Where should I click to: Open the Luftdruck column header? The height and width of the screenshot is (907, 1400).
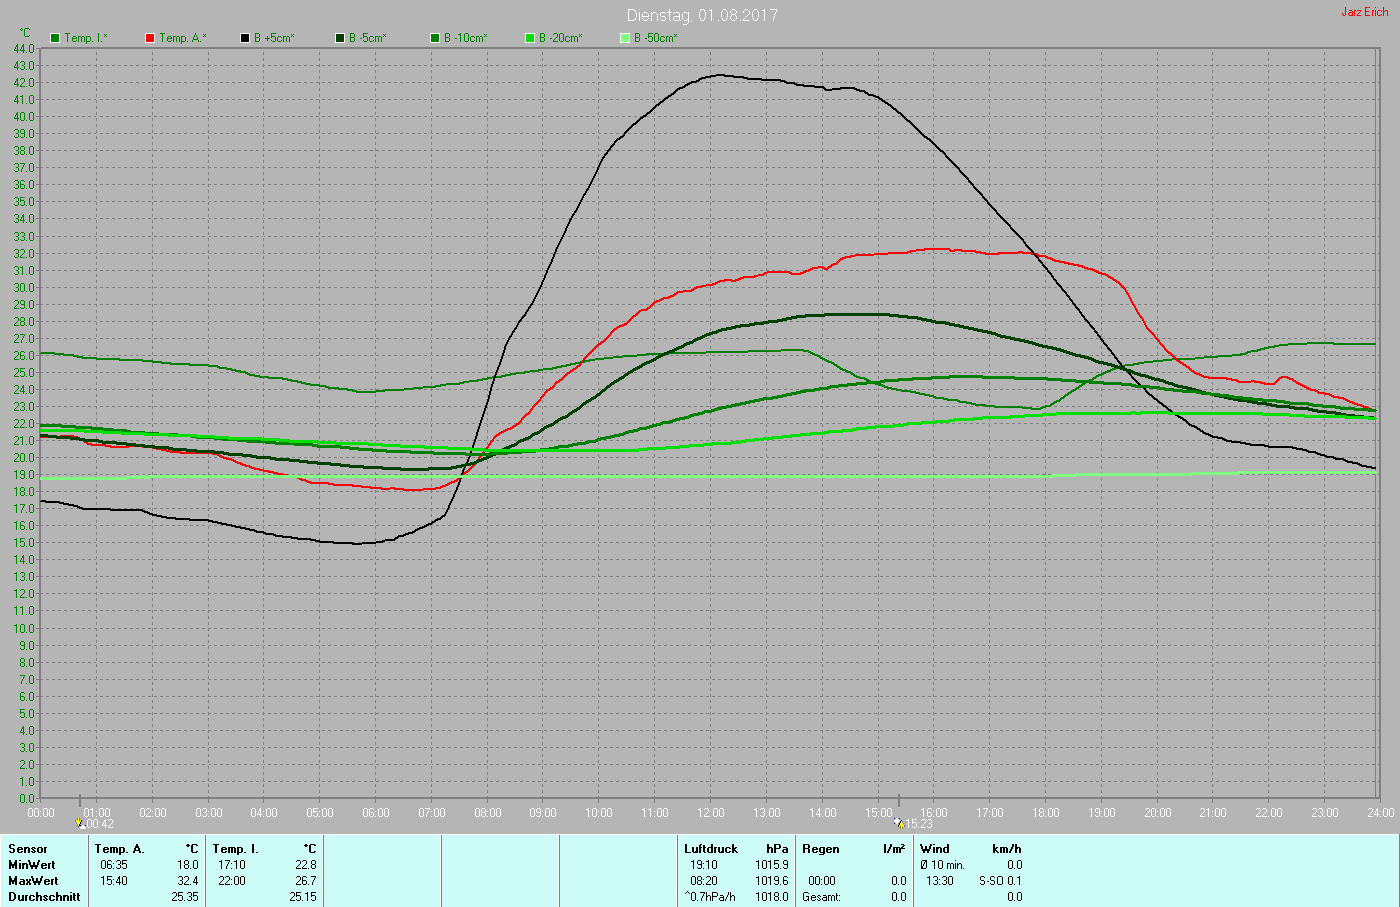click(710, 849)
